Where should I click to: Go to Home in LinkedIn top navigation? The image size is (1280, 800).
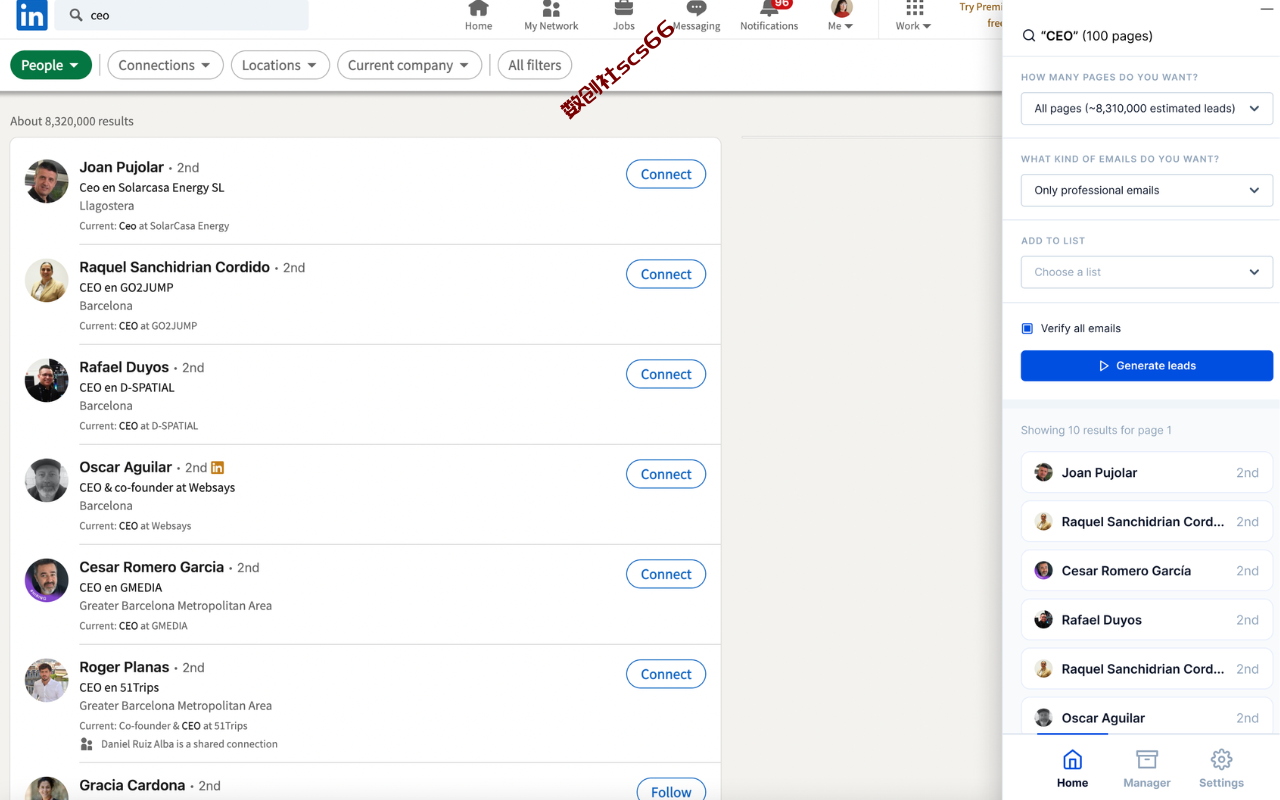478,16
